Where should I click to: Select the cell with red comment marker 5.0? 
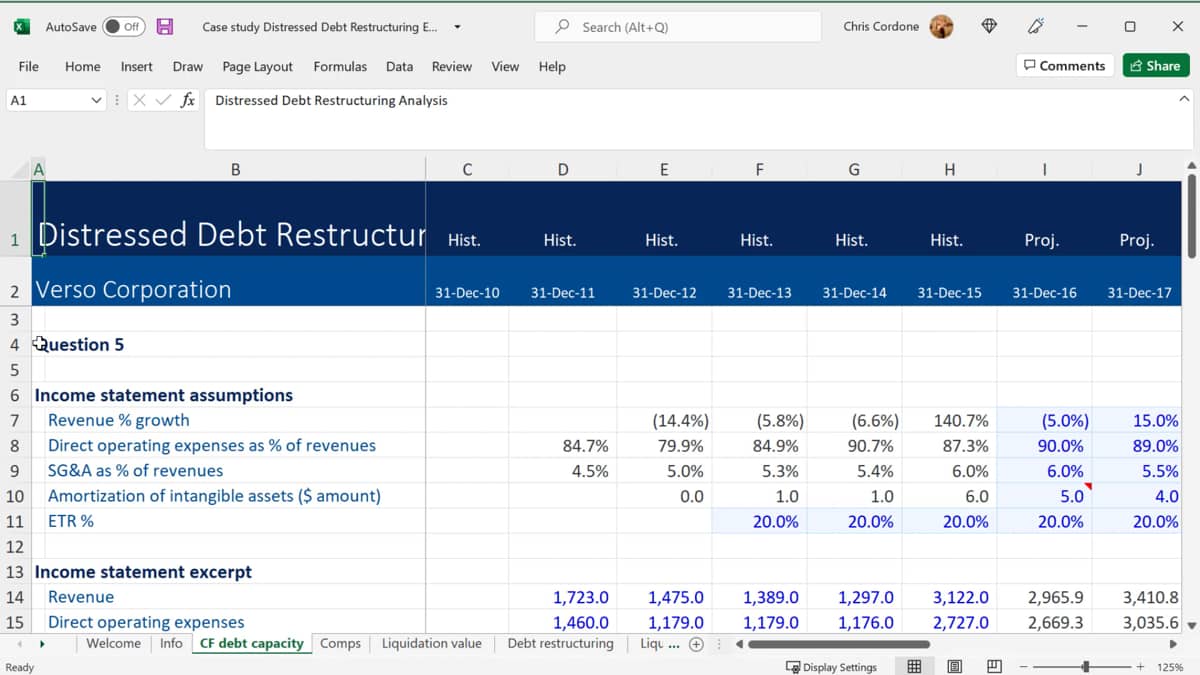click(1044, 496)
